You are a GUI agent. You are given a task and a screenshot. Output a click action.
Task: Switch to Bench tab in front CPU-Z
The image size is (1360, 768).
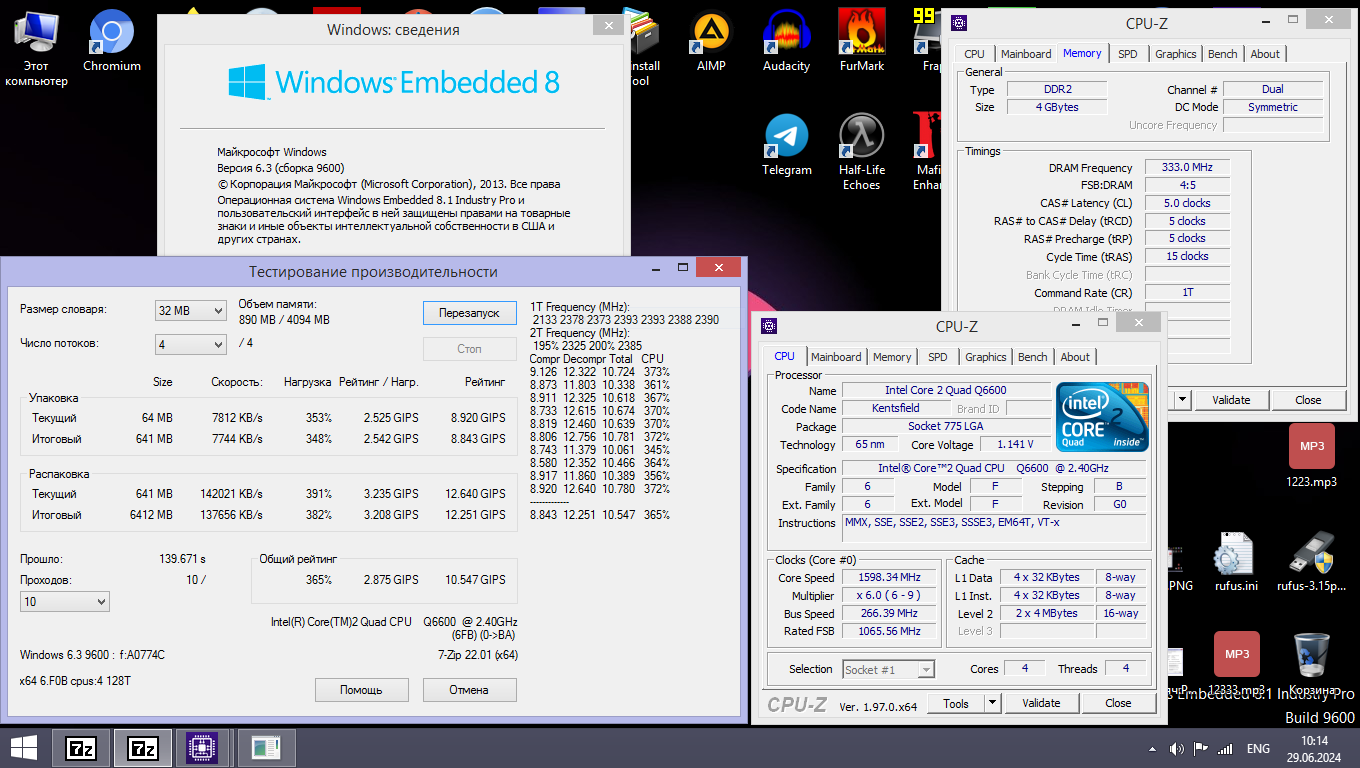1033,357
